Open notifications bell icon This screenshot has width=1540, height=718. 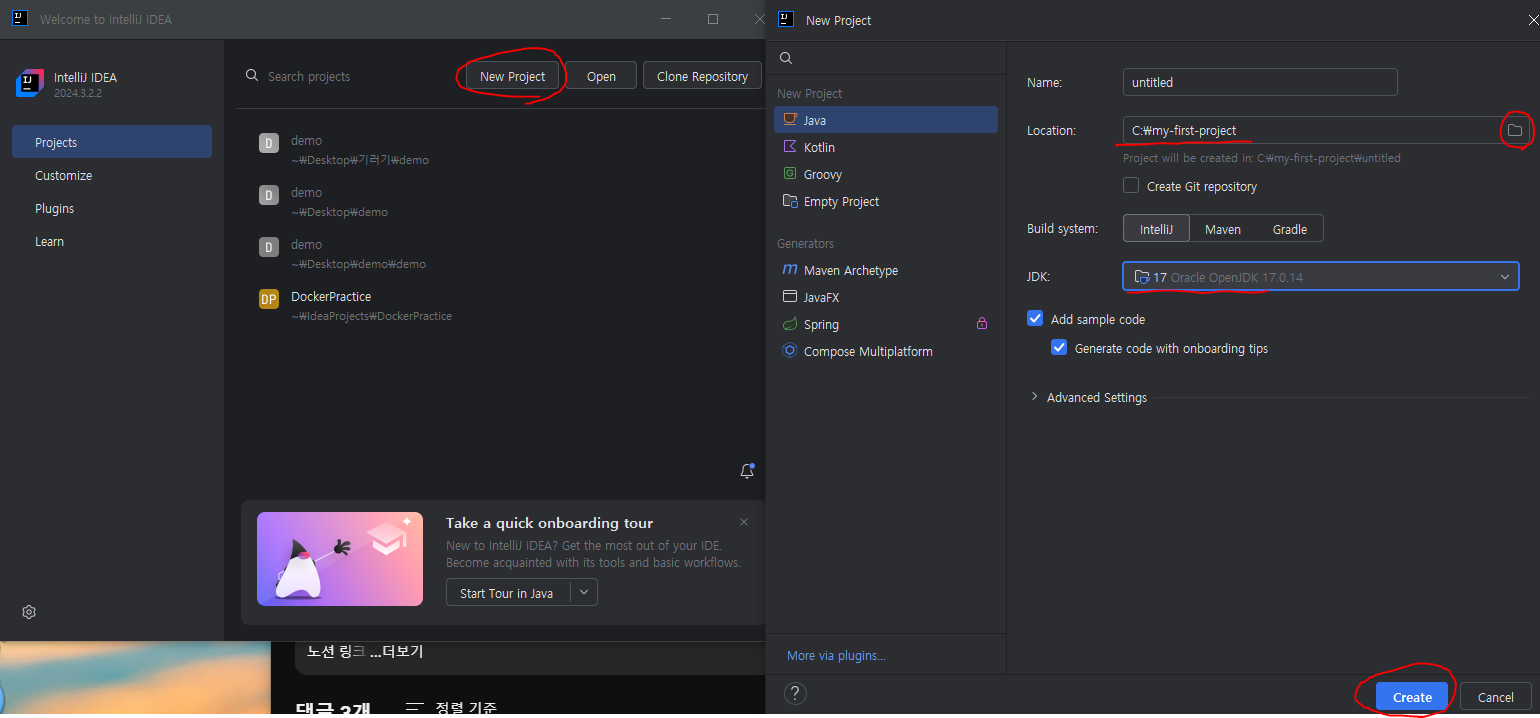point(746,471)
